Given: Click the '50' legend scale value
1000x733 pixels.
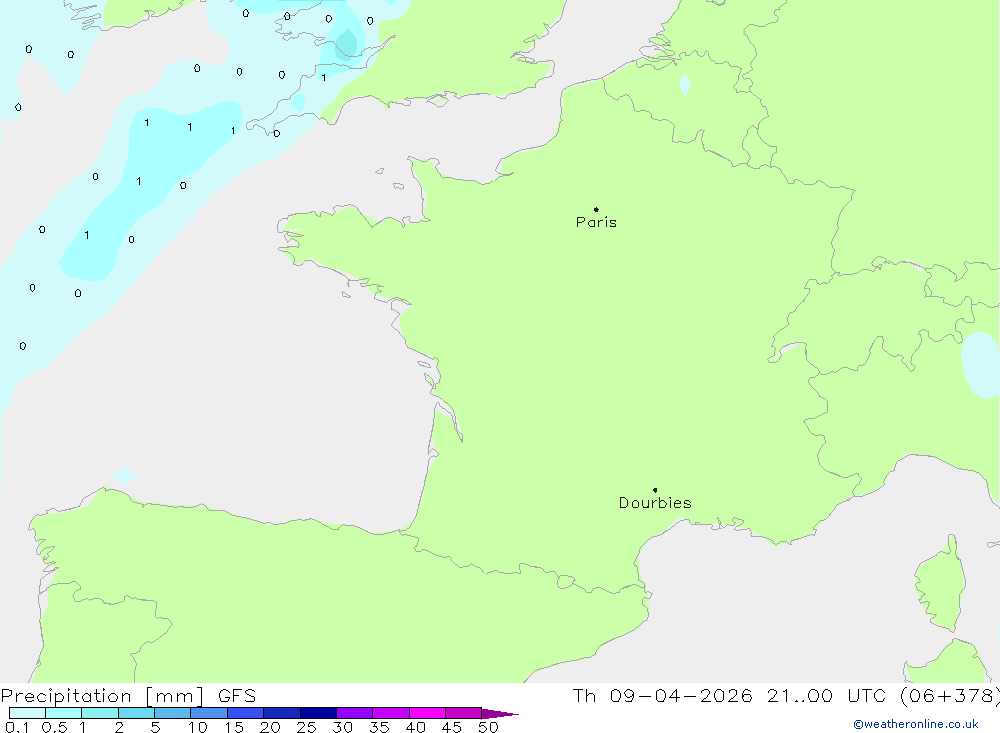Looking at the screenshot, I should coord(488,727).
